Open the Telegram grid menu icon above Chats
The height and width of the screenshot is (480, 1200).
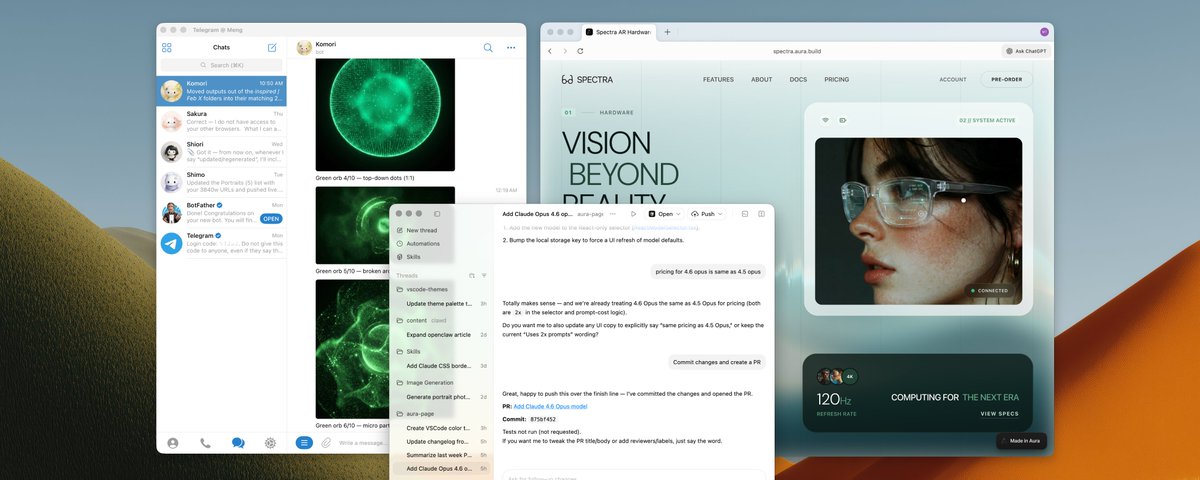[x=167, y=47]
